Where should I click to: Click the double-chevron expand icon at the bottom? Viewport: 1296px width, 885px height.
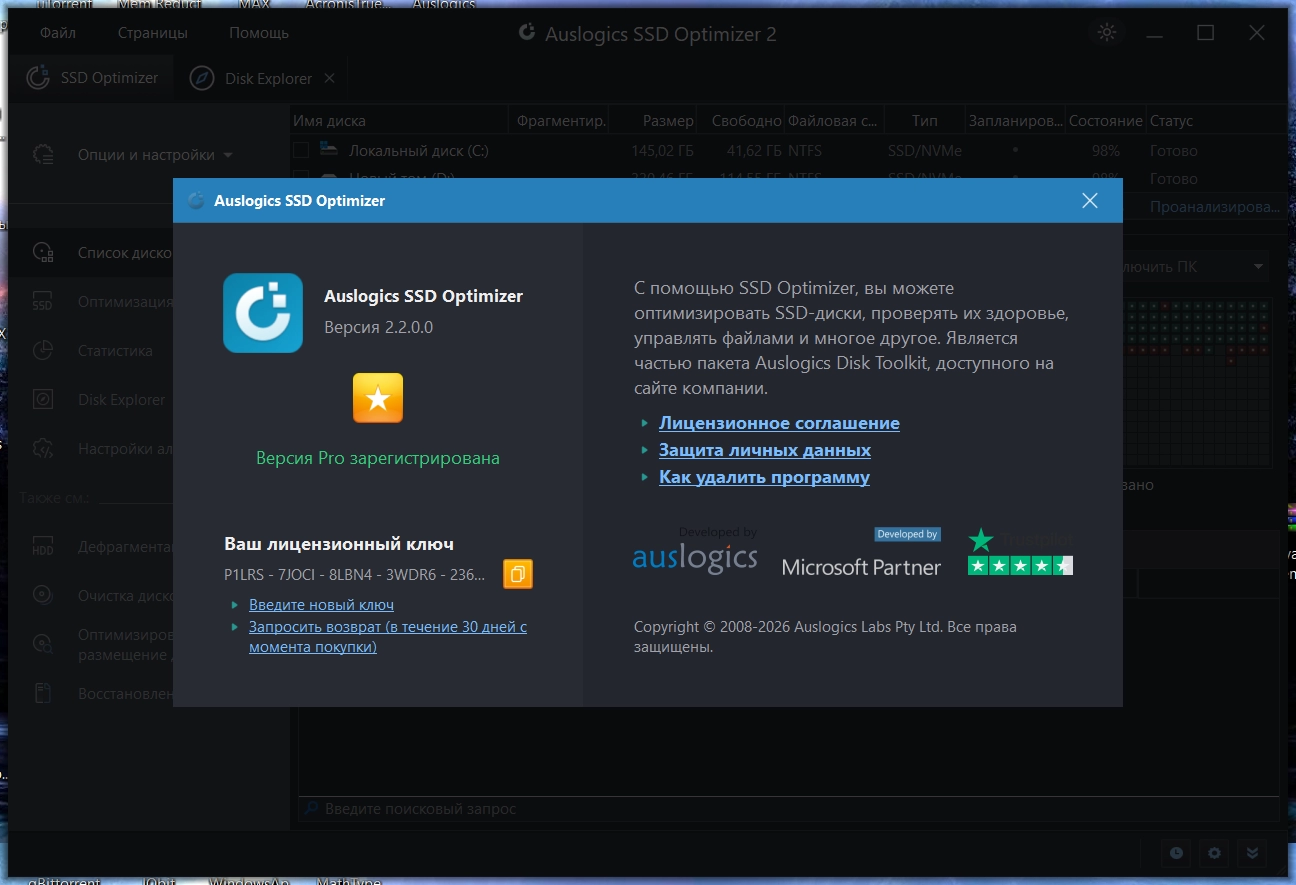coord(1252,853)
